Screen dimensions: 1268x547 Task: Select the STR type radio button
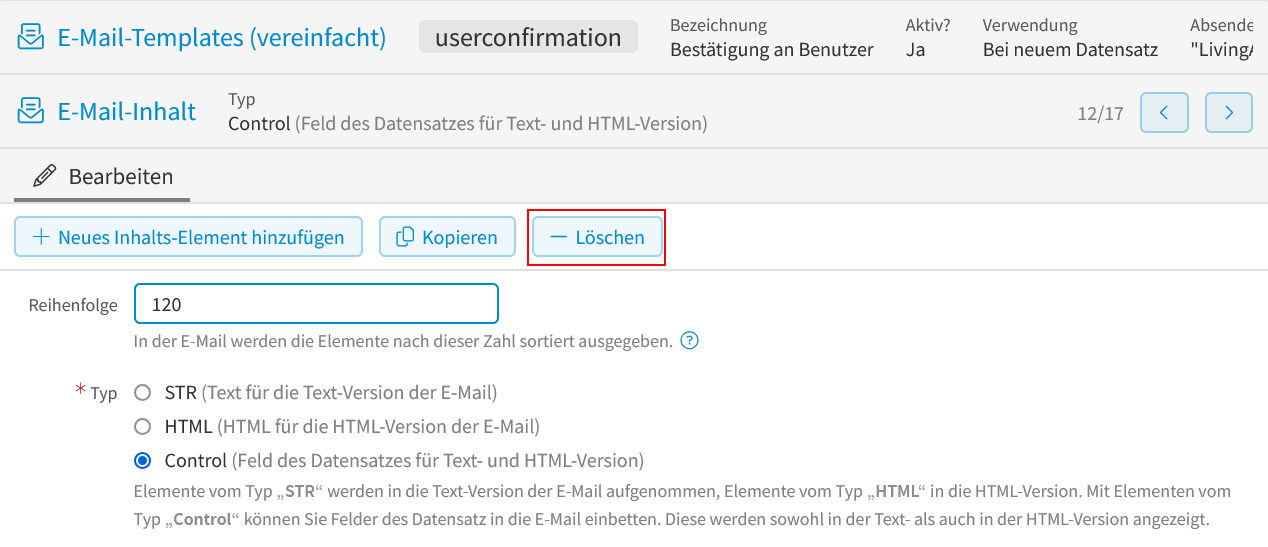click(x=143, y=392)
